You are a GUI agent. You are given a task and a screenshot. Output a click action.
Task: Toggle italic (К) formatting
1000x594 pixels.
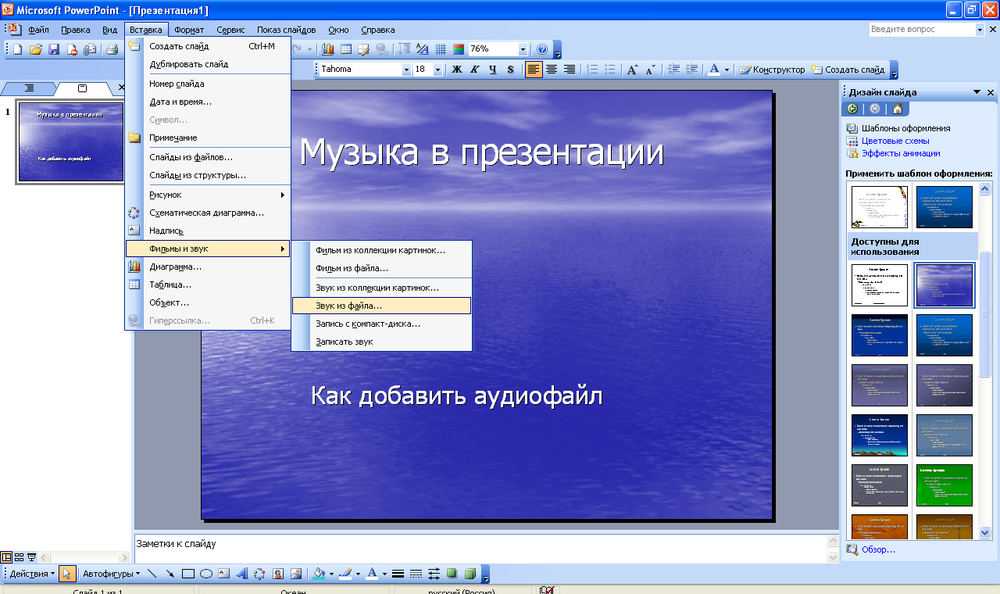[474, 70]
